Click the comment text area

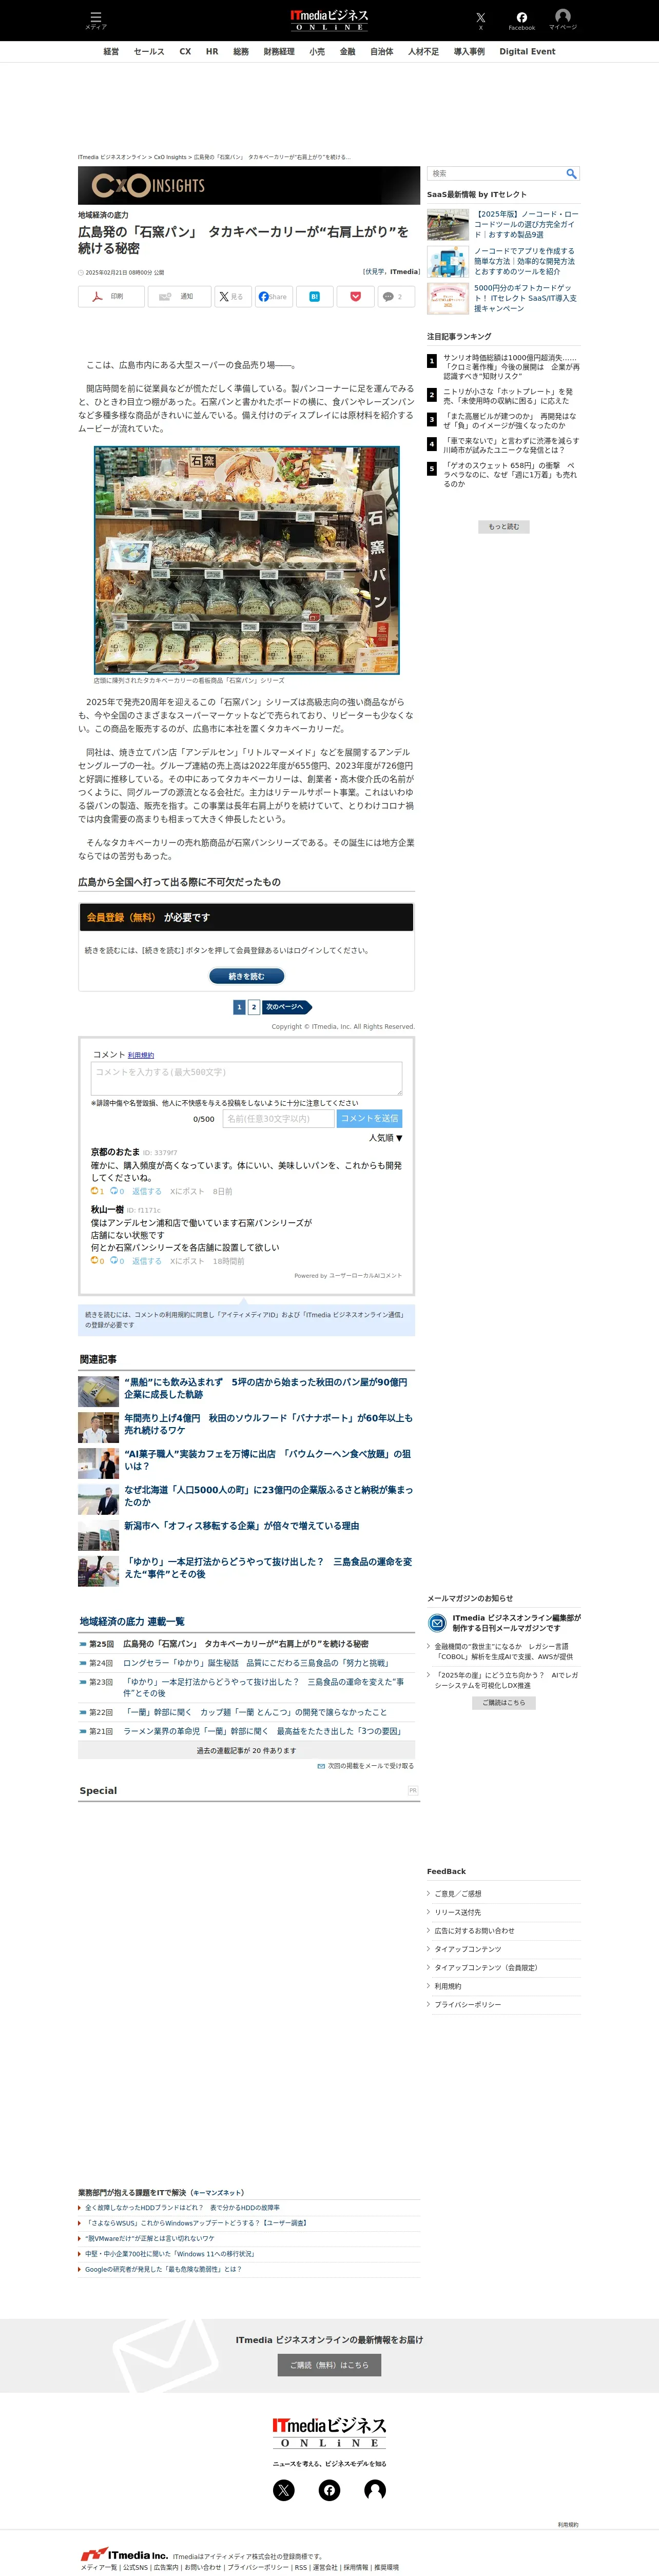tap(247, 1079)
